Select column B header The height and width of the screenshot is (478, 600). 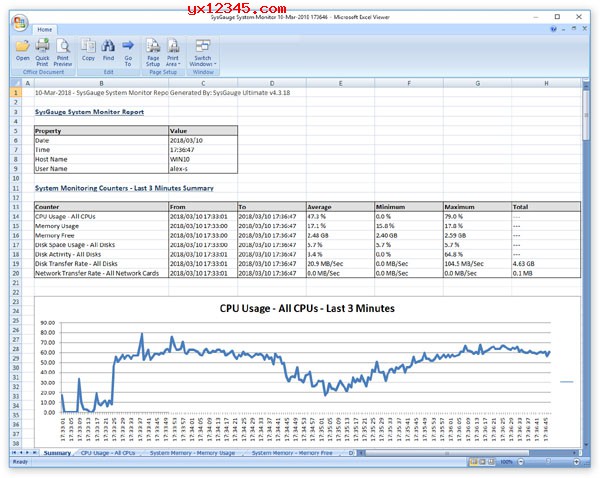pos(101,83)
